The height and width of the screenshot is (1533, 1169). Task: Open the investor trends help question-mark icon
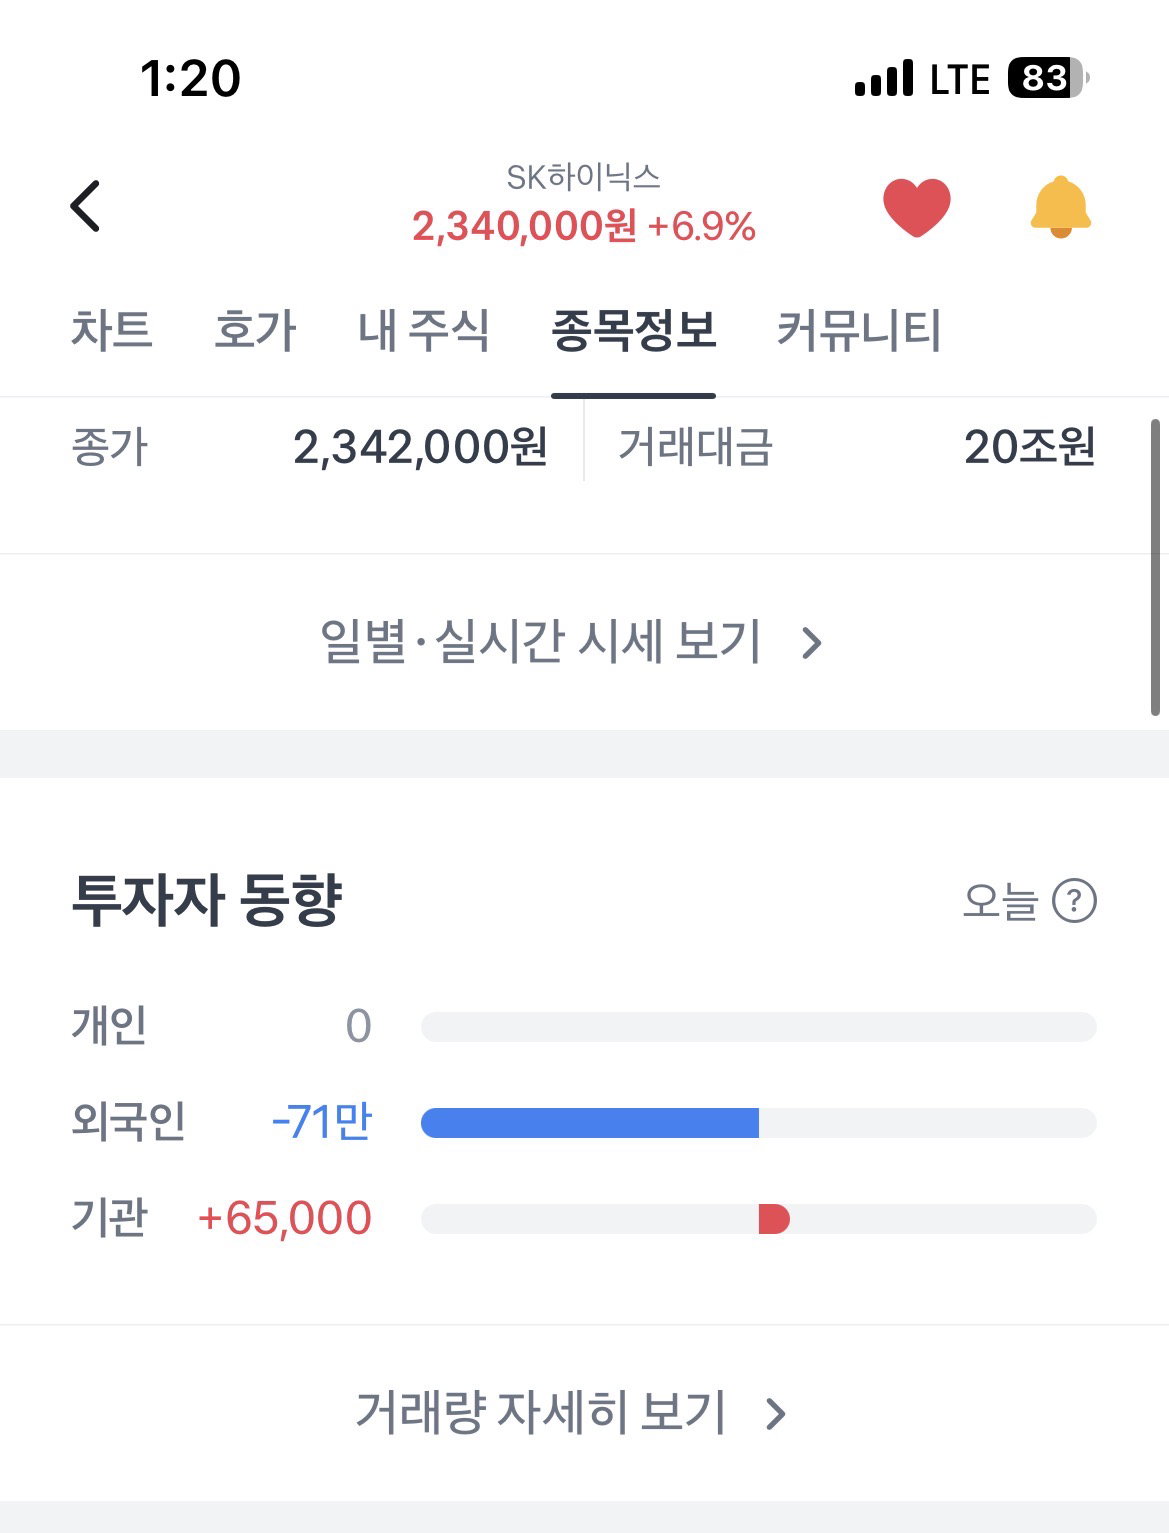(x=1075, y=901)
